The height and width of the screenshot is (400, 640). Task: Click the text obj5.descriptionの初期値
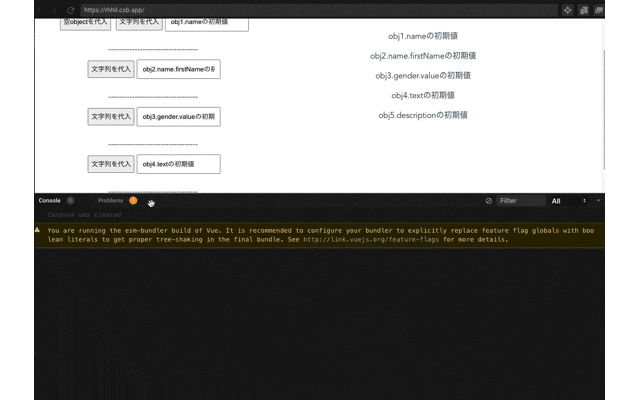(423, 115)
